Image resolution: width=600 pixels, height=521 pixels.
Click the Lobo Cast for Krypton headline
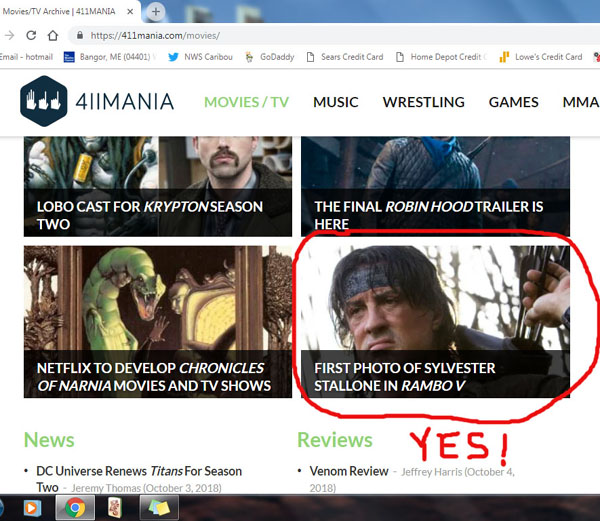pyautogui.click(x=150, y=215)
